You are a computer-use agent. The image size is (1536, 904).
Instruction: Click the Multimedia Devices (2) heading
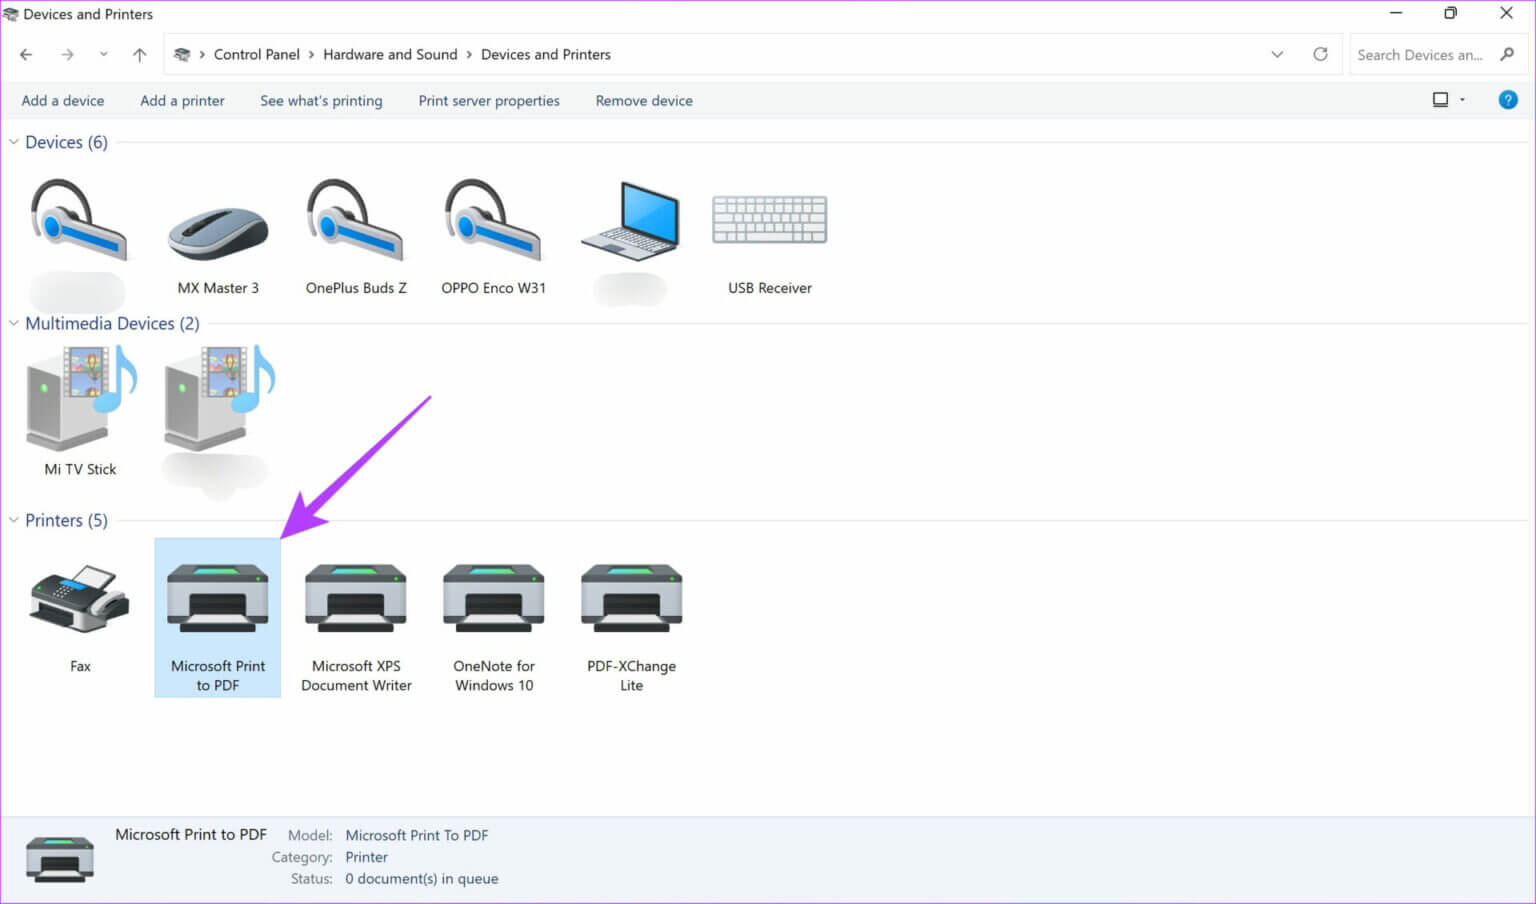click(x=112, y=323)
